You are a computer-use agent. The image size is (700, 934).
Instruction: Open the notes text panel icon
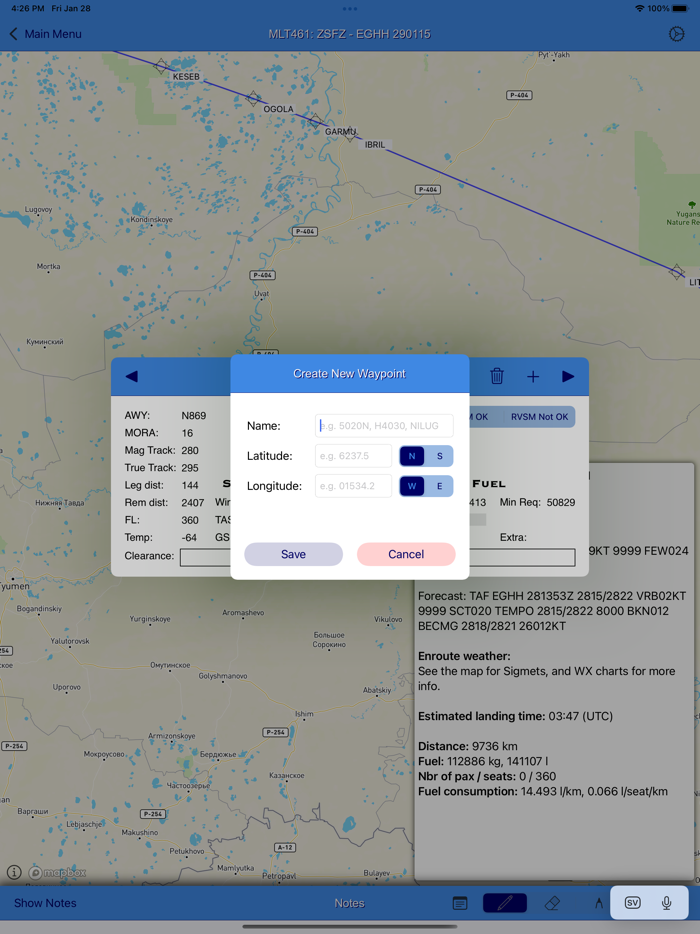pos(460,903)
